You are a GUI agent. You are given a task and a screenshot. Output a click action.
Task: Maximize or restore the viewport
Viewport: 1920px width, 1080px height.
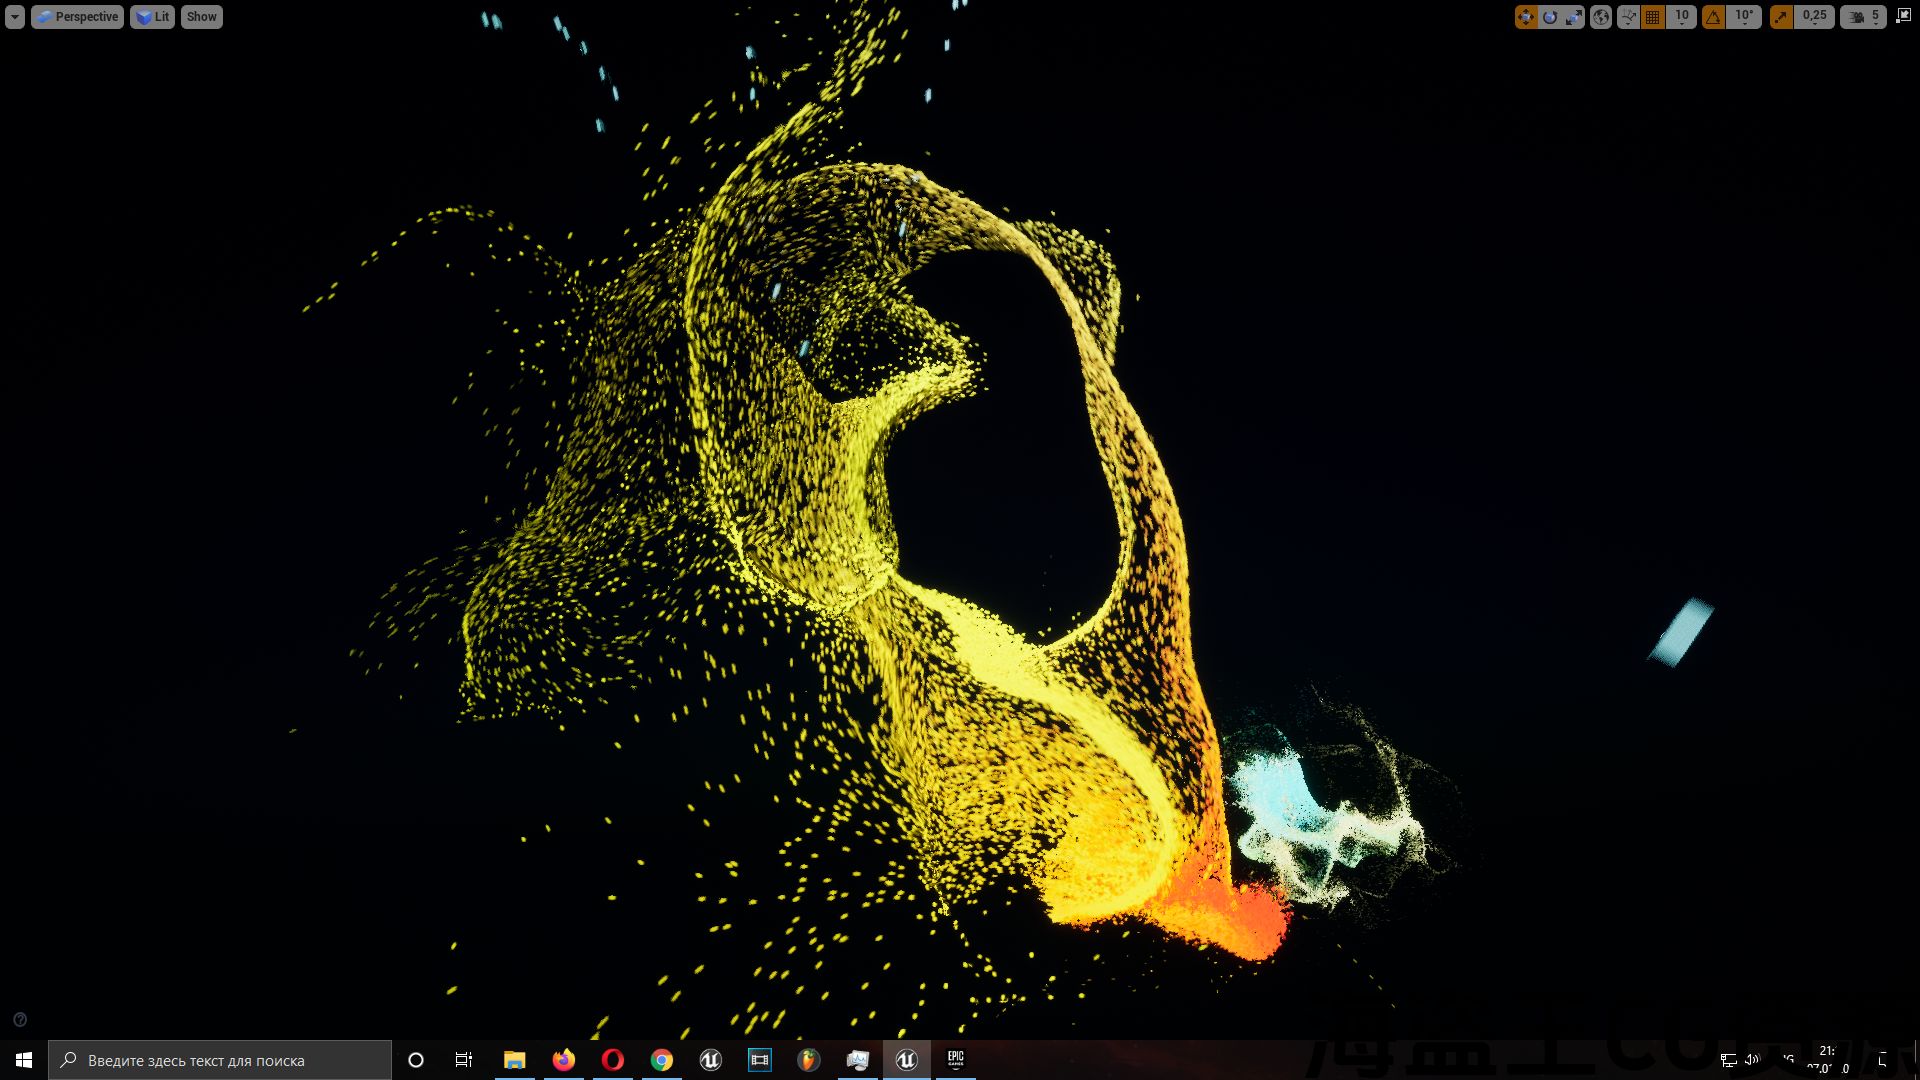coord(1903,16)
